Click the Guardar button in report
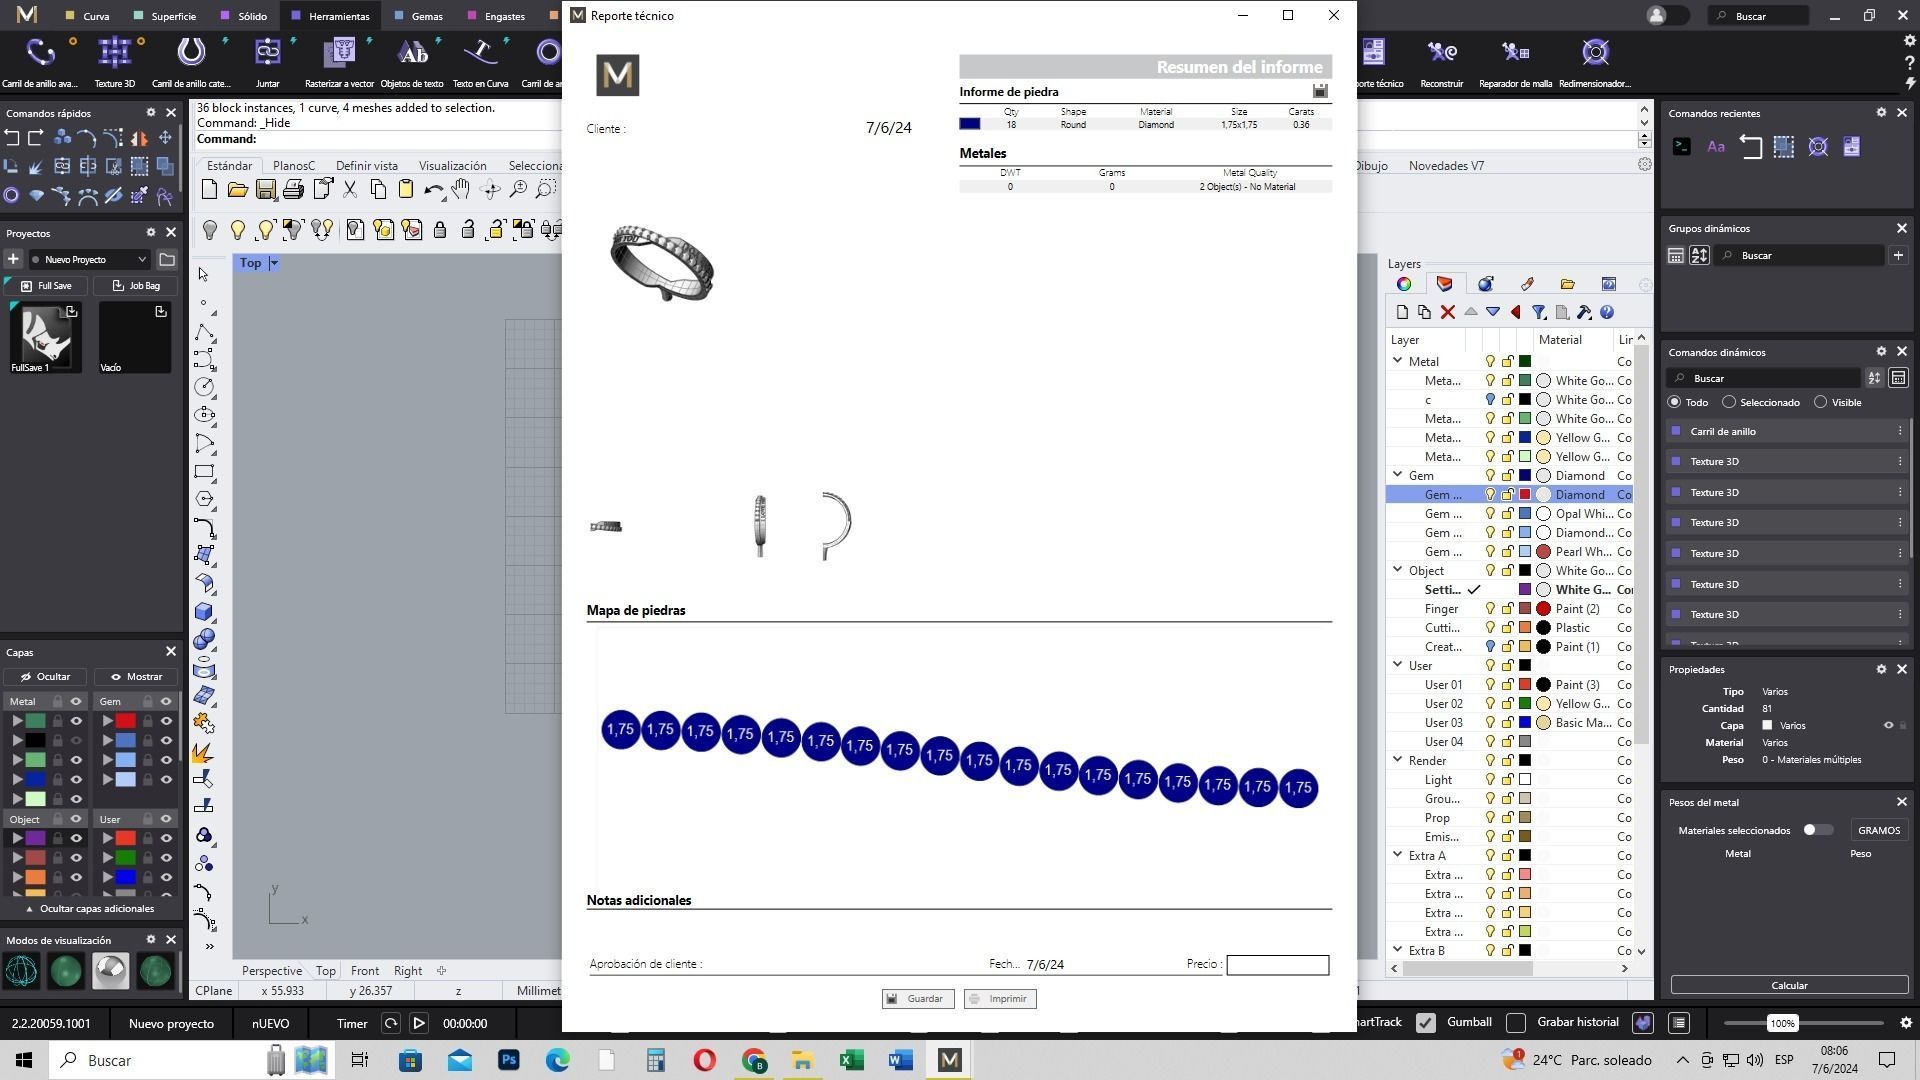Viewport: 1920px width, 1080px height. point(917,999)
